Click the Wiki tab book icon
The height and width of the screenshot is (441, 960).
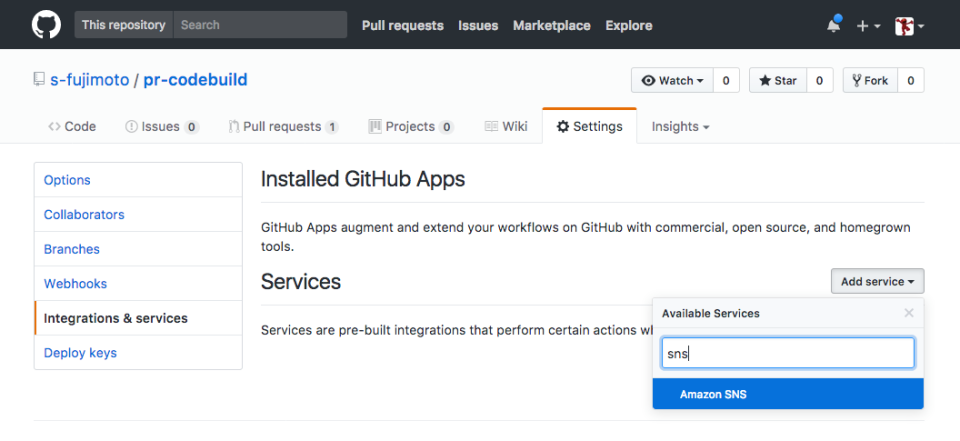(491, 126)
